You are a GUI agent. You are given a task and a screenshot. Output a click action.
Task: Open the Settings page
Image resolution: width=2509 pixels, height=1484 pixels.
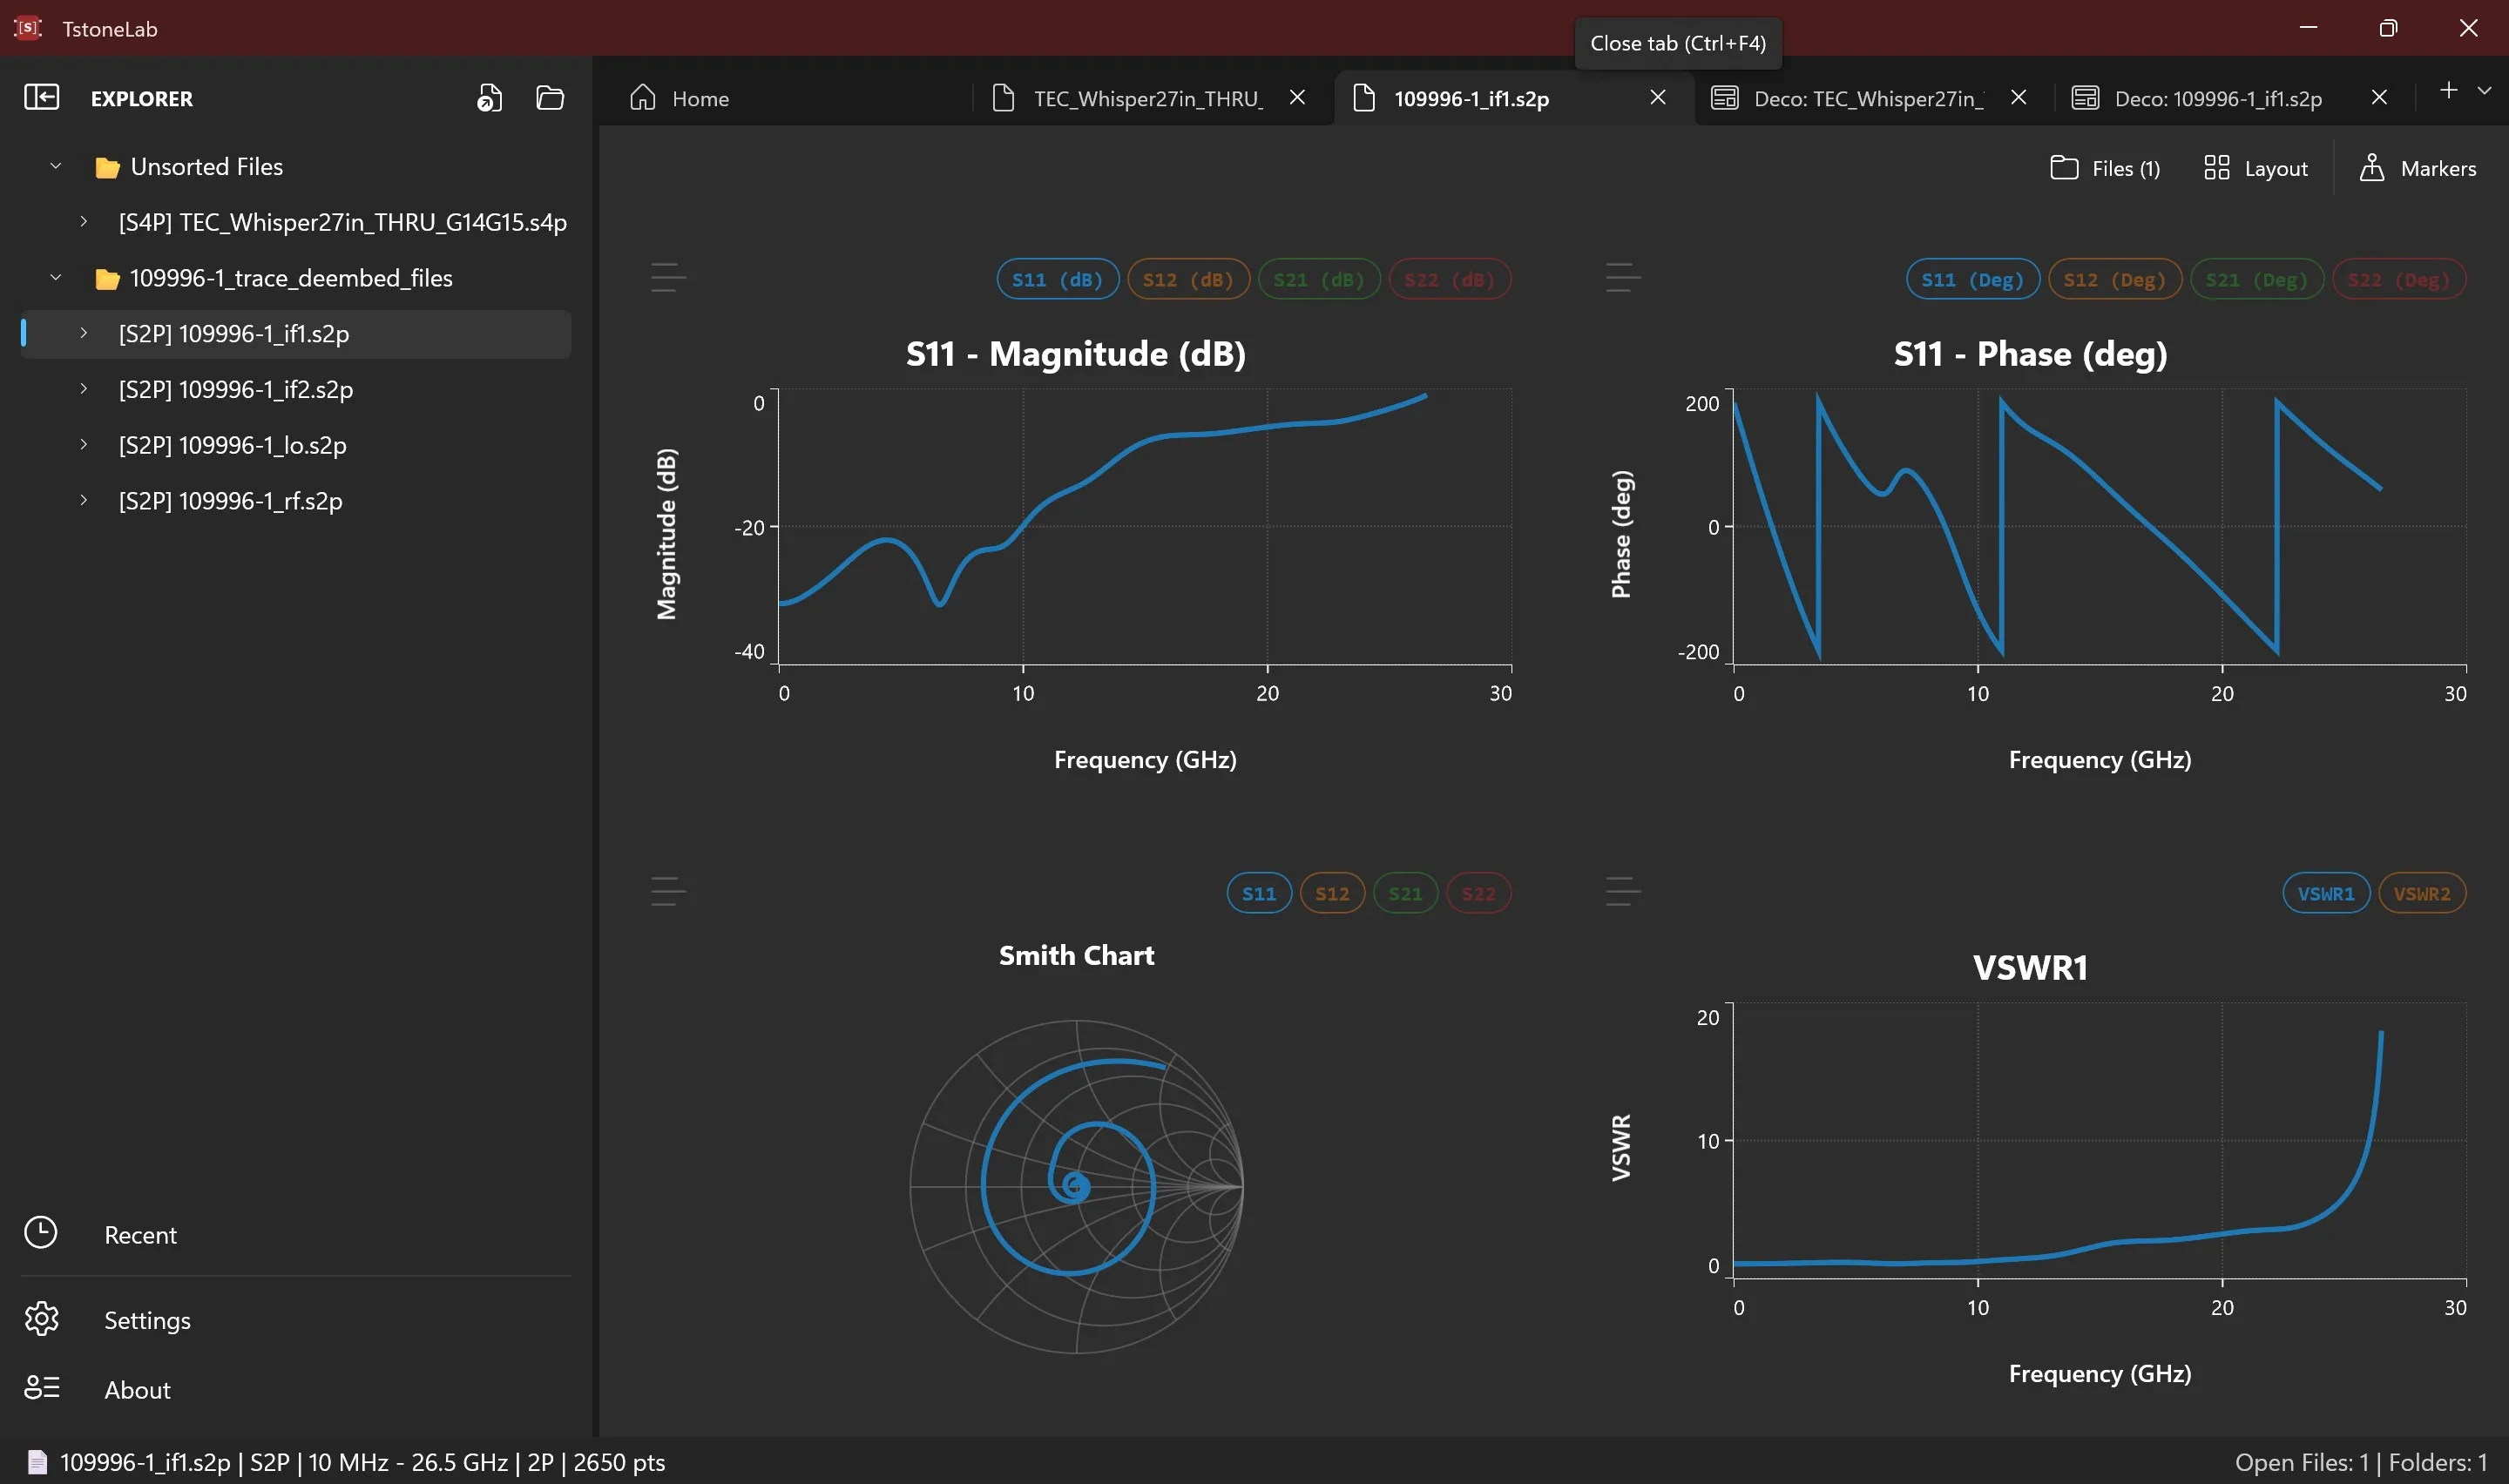[296, 1319]
